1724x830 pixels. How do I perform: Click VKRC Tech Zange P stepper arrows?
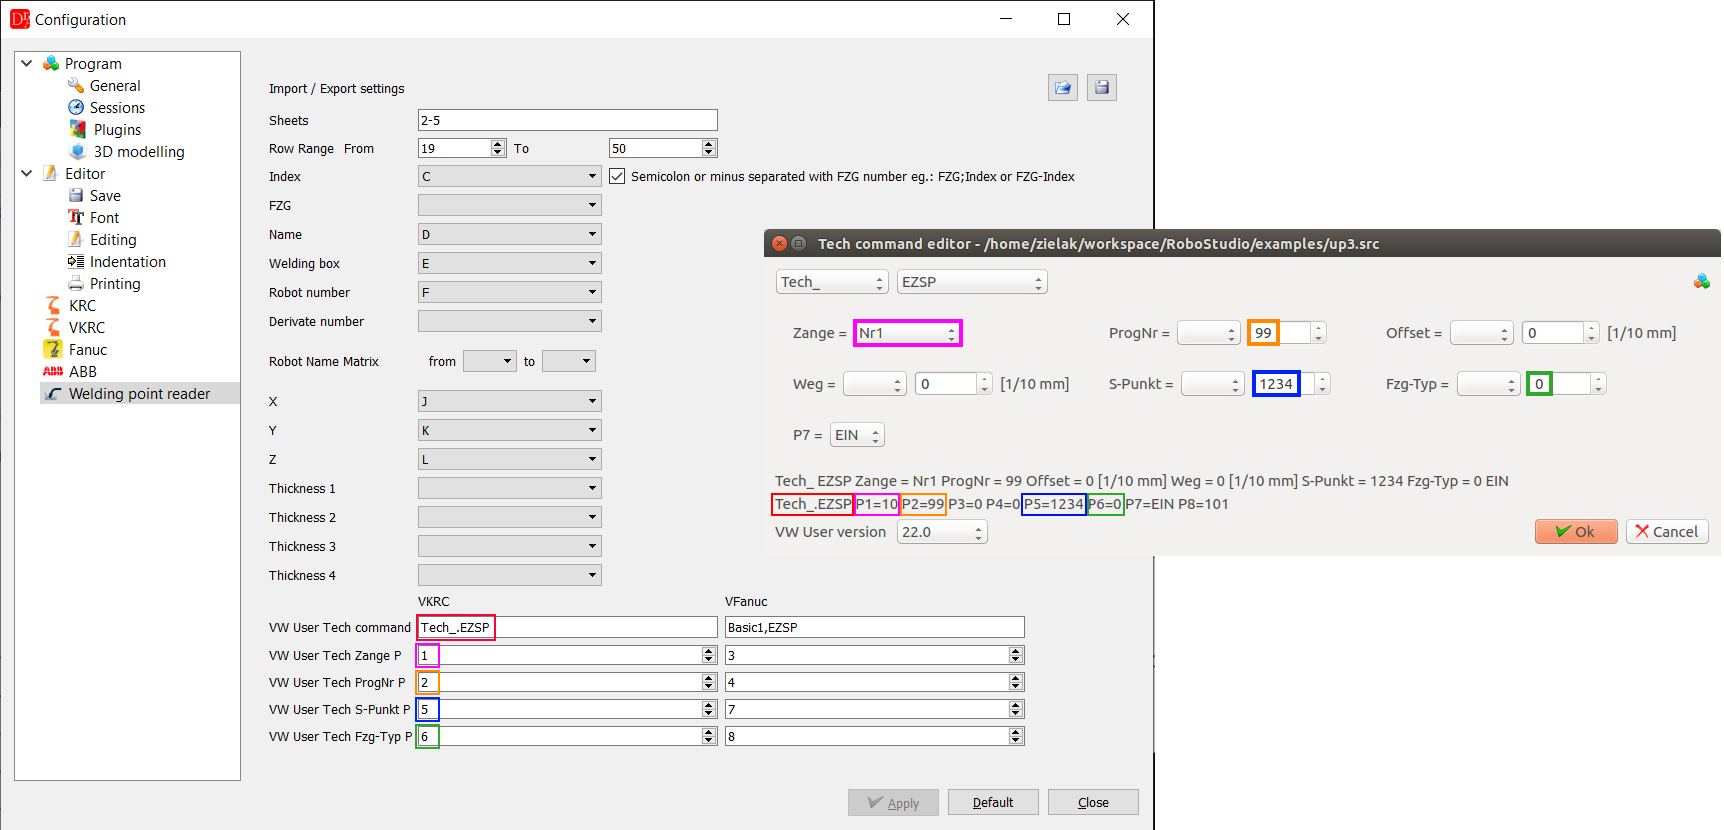709,655
